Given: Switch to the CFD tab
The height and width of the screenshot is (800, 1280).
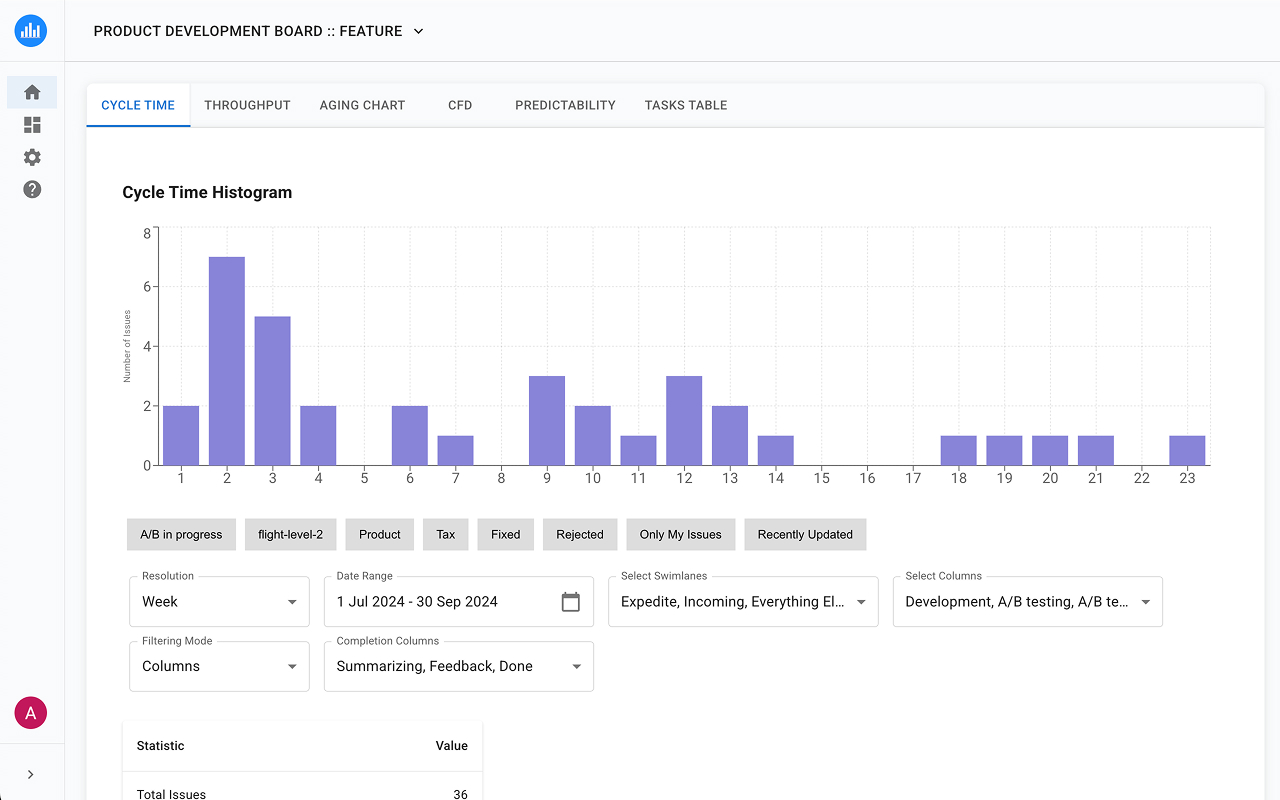Looking at the screenshot, I should pos(460,105).
